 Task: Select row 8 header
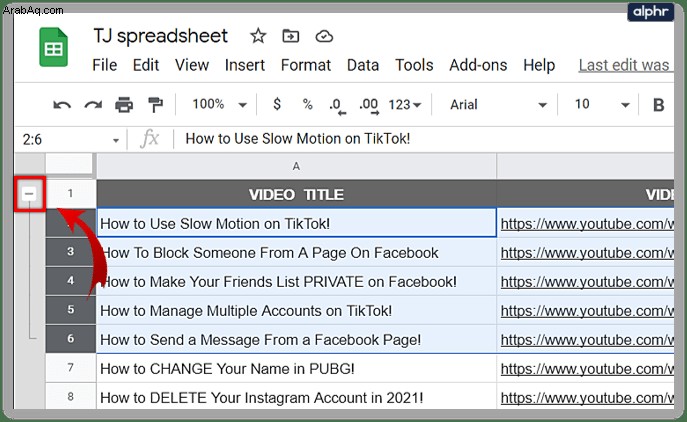(71, 396)
